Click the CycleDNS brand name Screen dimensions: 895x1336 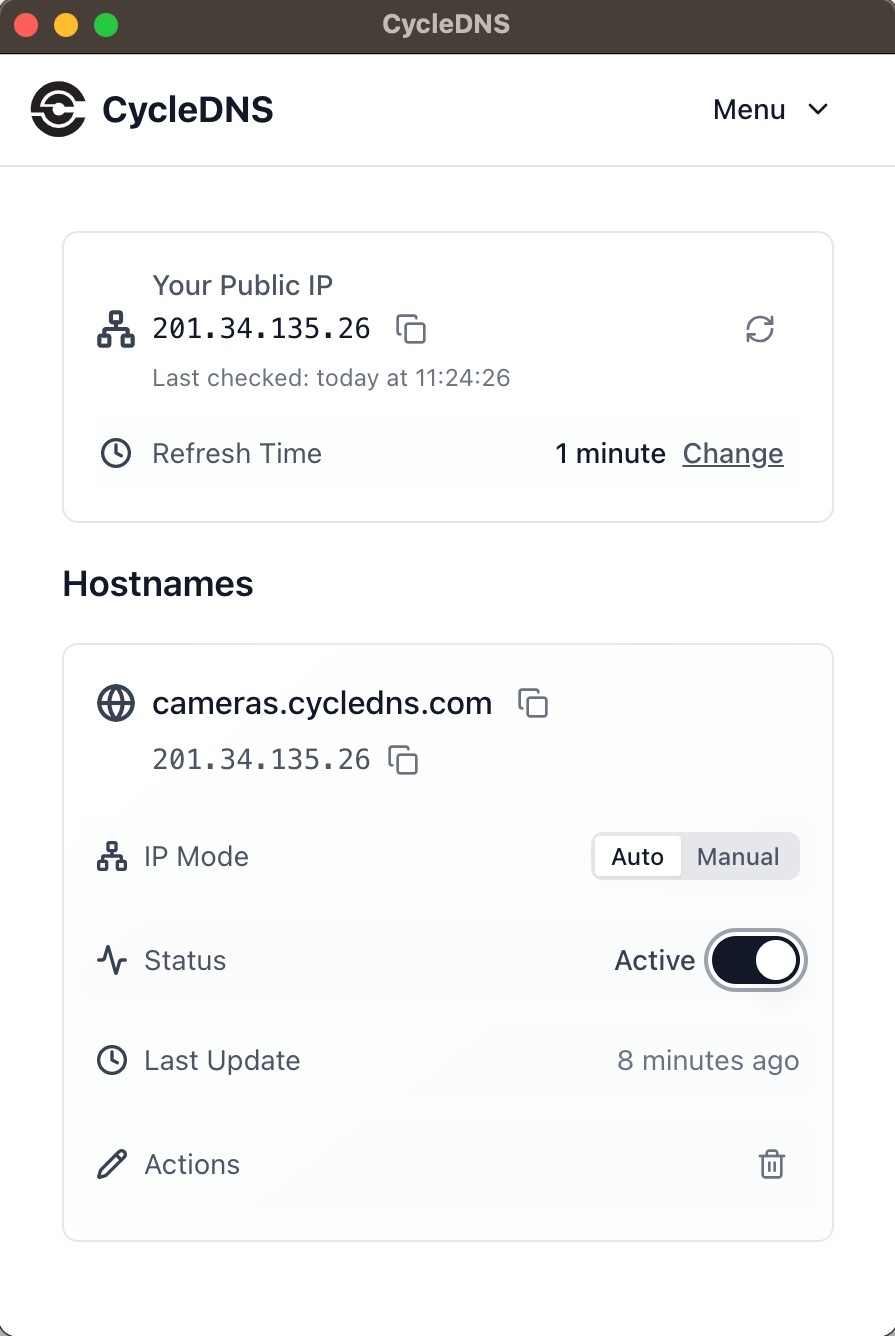pos(188,110)
